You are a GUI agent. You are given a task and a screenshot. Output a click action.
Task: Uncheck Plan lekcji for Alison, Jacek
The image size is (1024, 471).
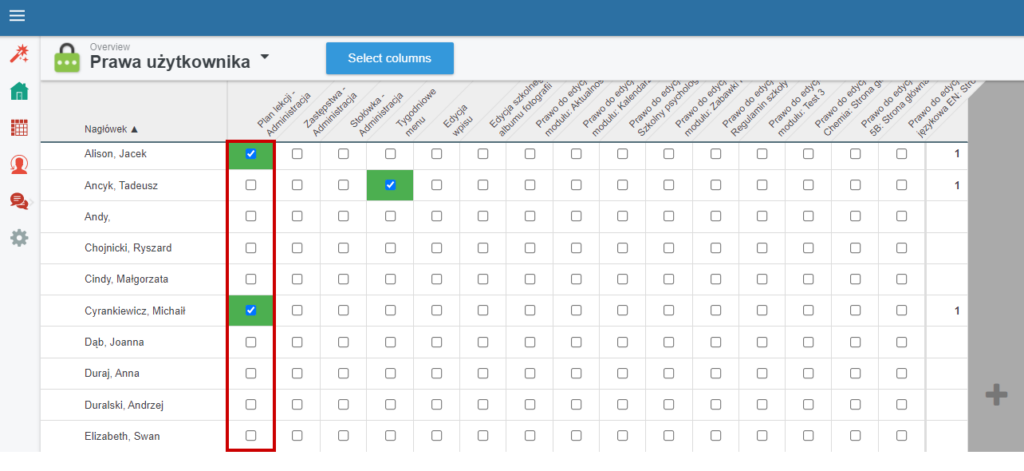[251, 154]
